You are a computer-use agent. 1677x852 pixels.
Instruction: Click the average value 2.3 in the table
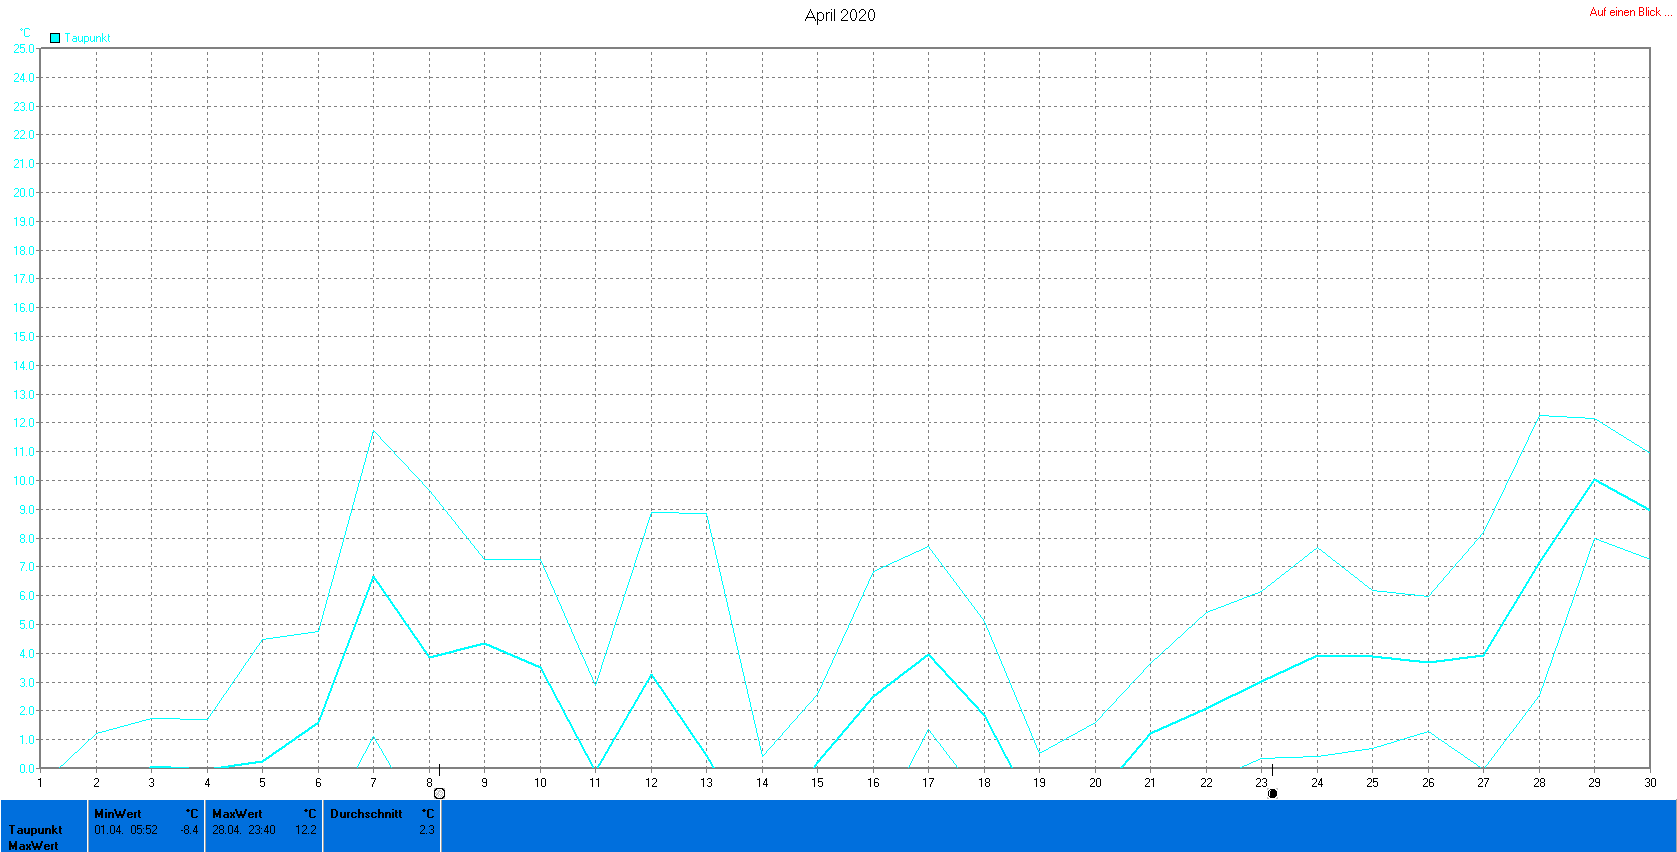click(426, 830)
